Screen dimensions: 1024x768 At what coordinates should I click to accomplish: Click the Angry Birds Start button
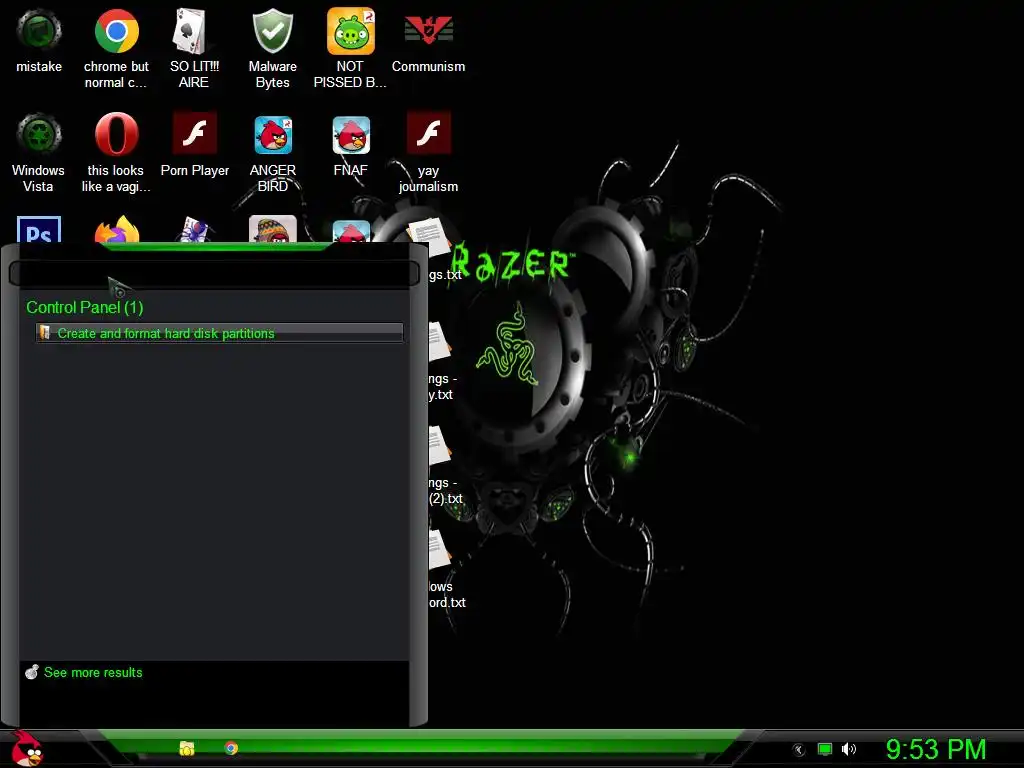point(27,748)
